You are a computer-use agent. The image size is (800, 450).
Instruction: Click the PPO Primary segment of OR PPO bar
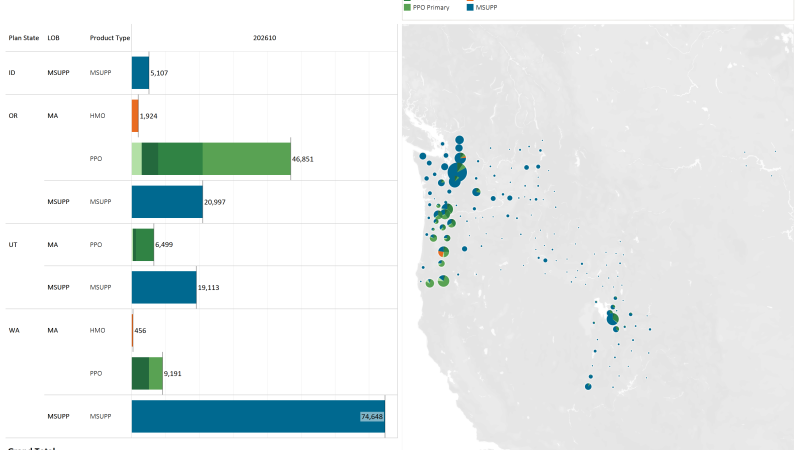click(x=246, y=159)
